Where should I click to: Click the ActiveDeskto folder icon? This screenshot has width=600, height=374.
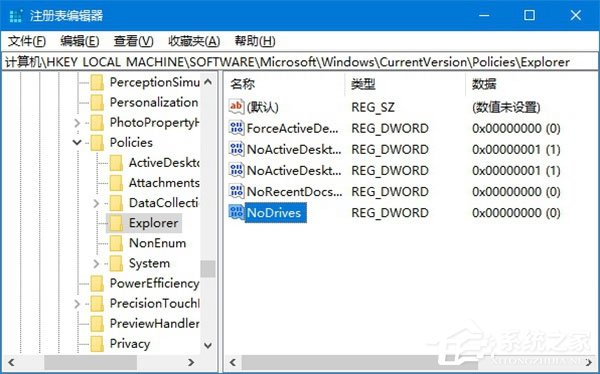click(x=116, y=163)
